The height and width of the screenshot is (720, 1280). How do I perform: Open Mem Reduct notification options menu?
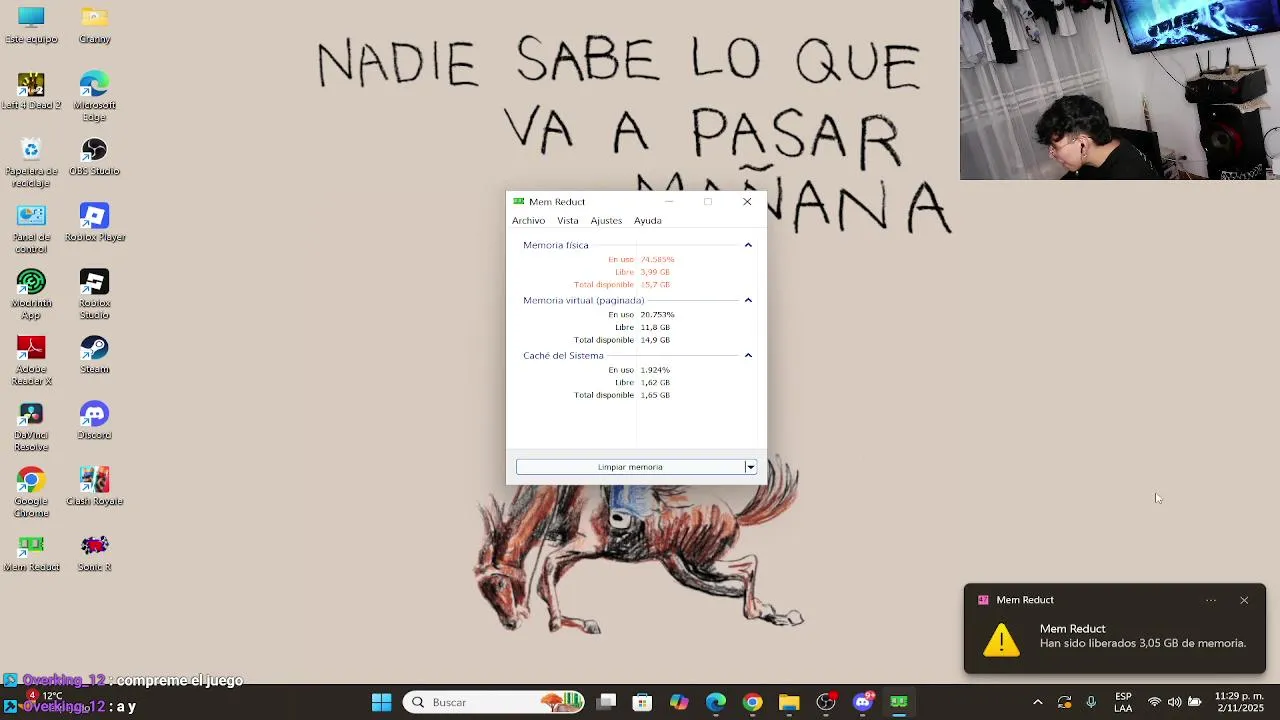pos(1211,600)
